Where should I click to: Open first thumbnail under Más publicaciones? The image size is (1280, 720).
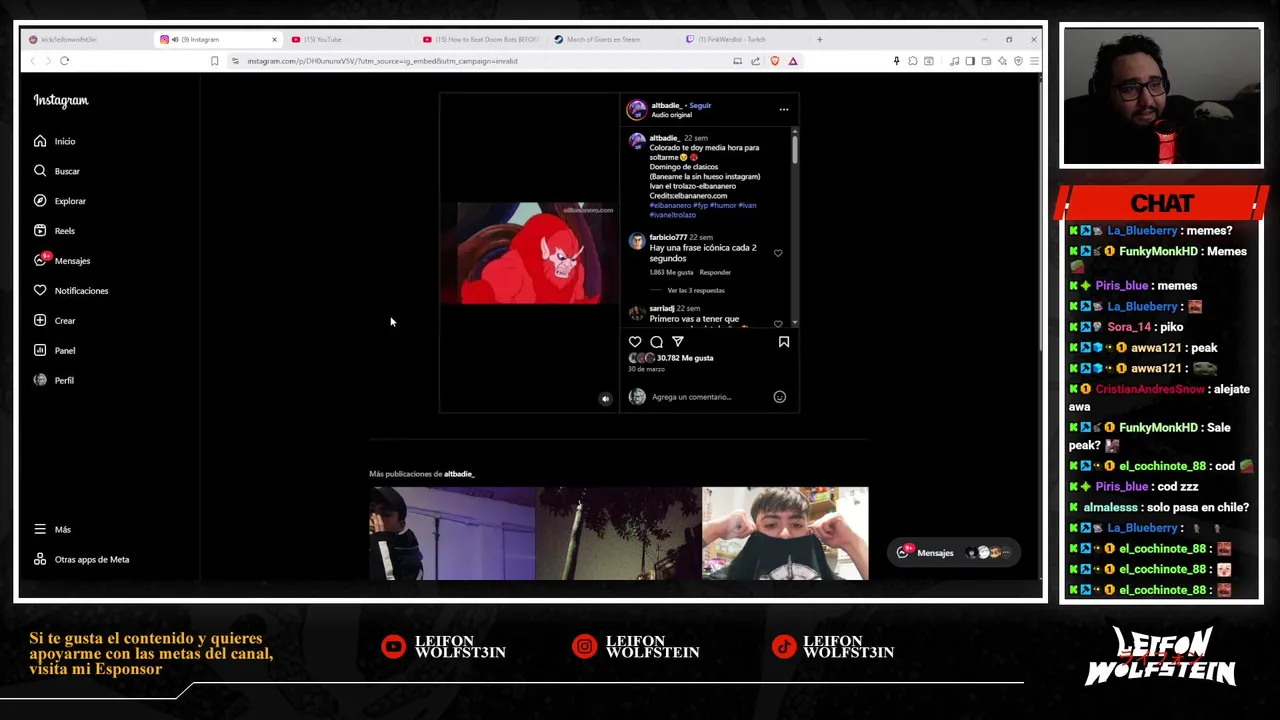click(452, 533)
